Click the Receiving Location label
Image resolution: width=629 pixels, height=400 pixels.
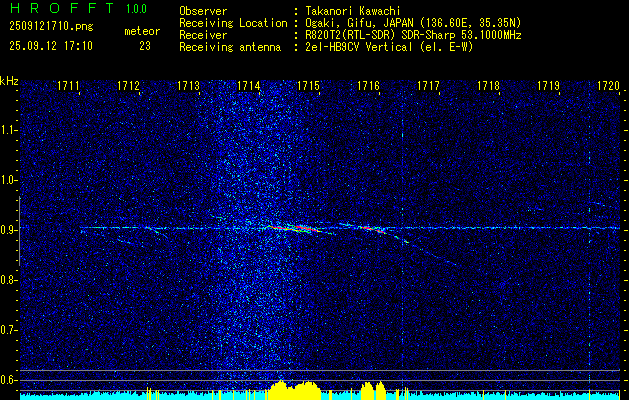click(x=233, y=23)
